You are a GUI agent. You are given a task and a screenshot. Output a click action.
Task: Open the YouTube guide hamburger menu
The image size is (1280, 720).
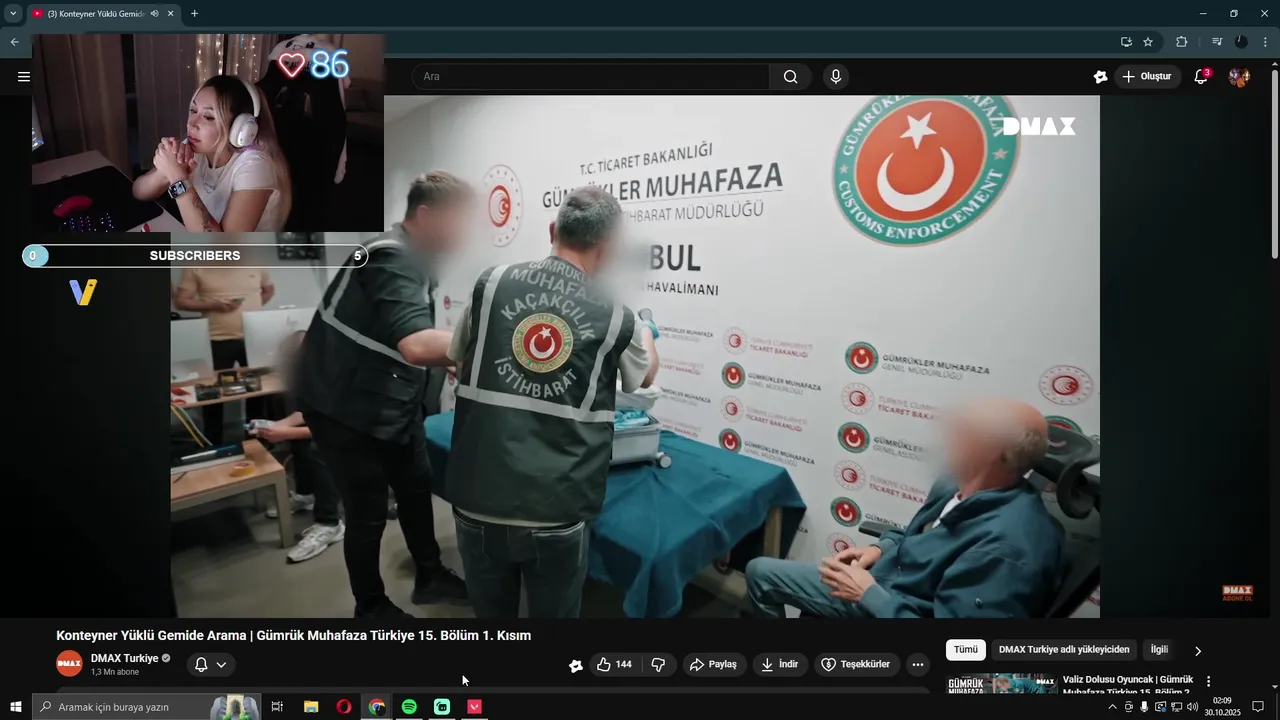pos(24,77)
